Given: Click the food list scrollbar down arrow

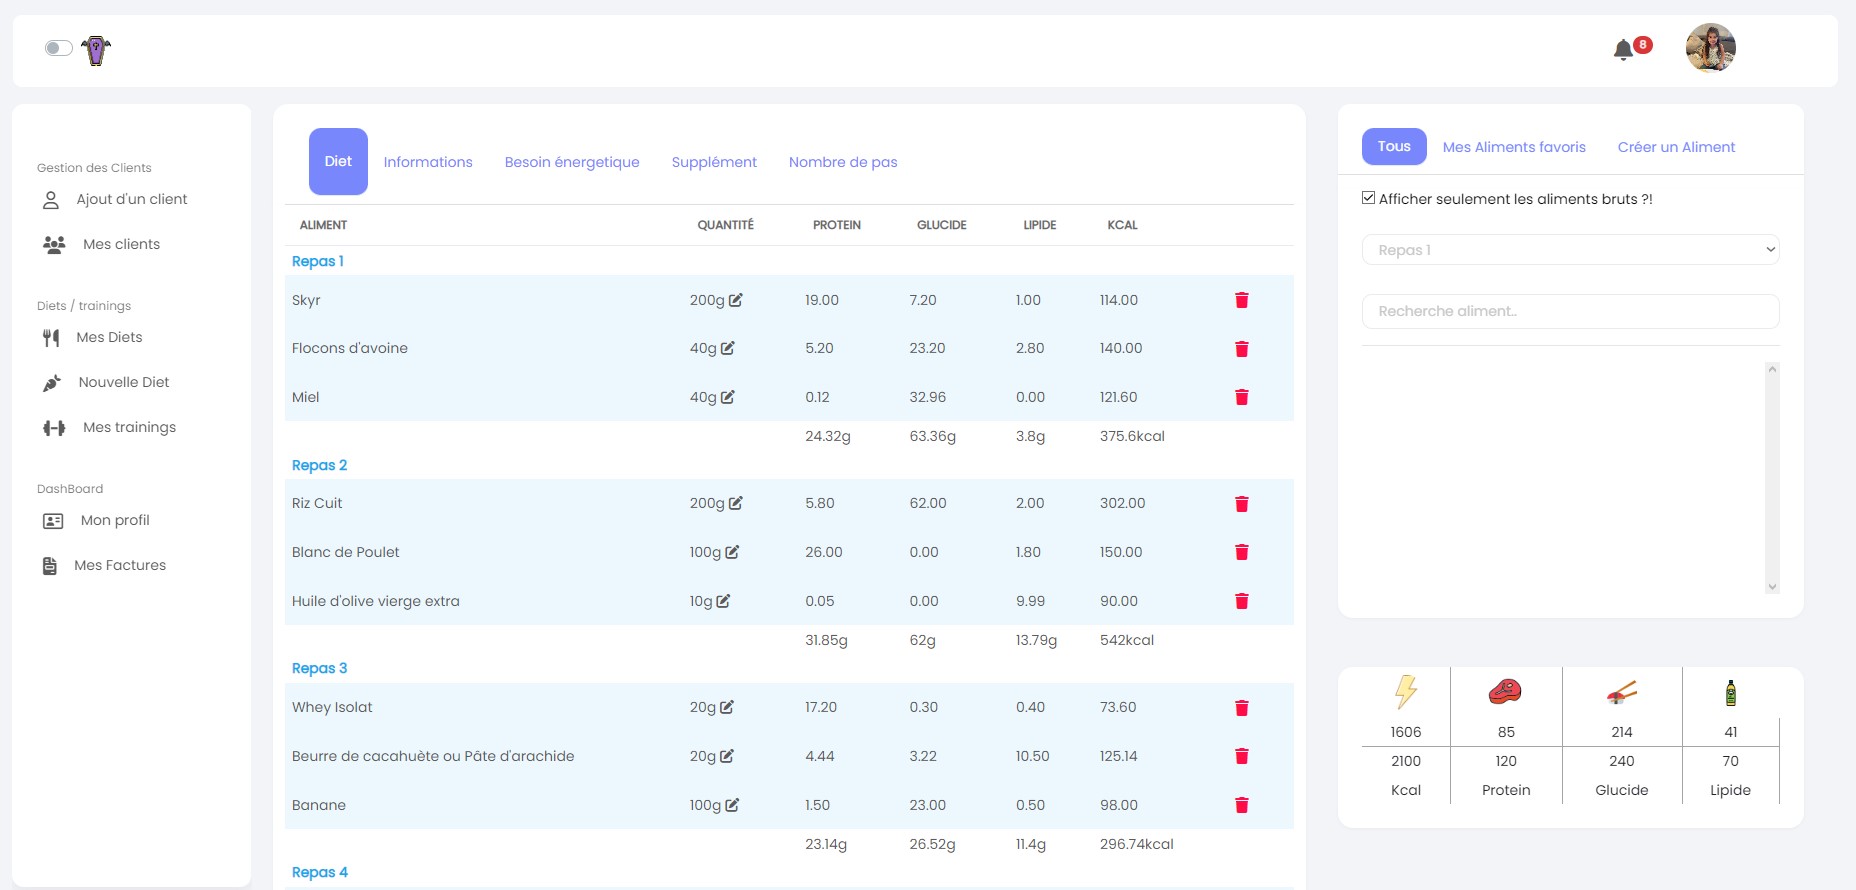Looking at the screenshot, I should pyautogui.click(x=1772, y=587).
